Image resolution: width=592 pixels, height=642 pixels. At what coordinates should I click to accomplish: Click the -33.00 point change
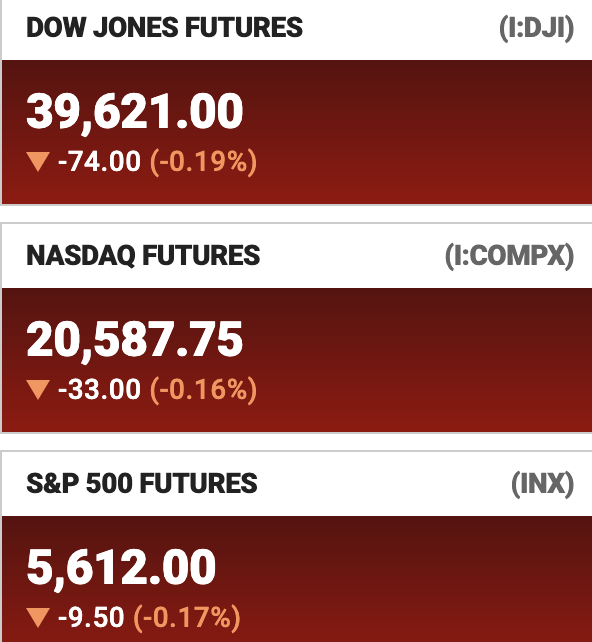tap(99, 389)
